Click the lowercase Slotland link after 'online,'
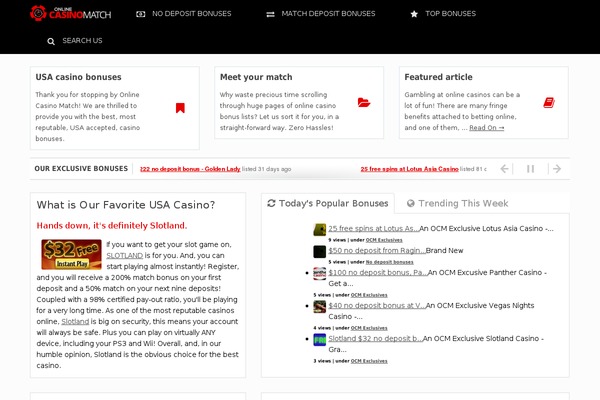The height and width of the screenshot is (400, 600). pos(75,322)
